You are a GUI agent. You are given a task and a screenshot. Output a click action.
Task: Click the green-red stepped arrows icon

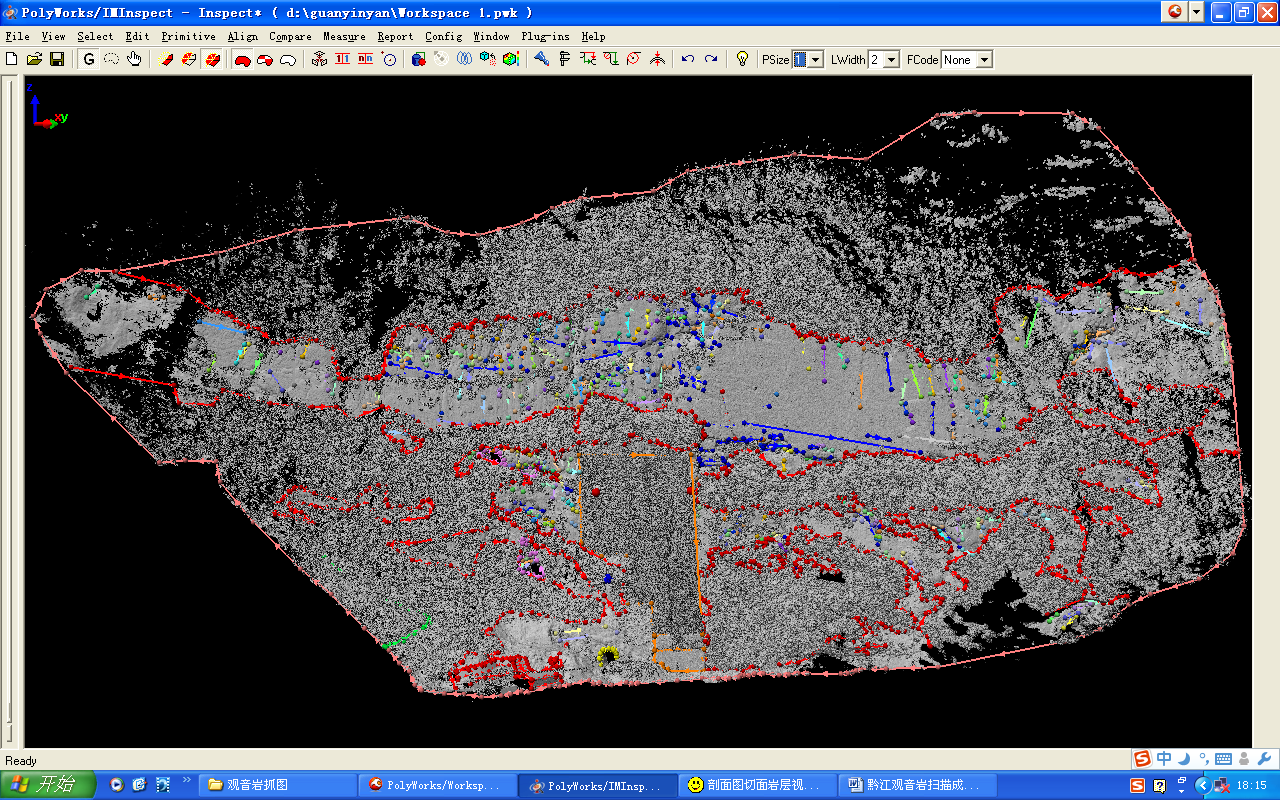588,60
